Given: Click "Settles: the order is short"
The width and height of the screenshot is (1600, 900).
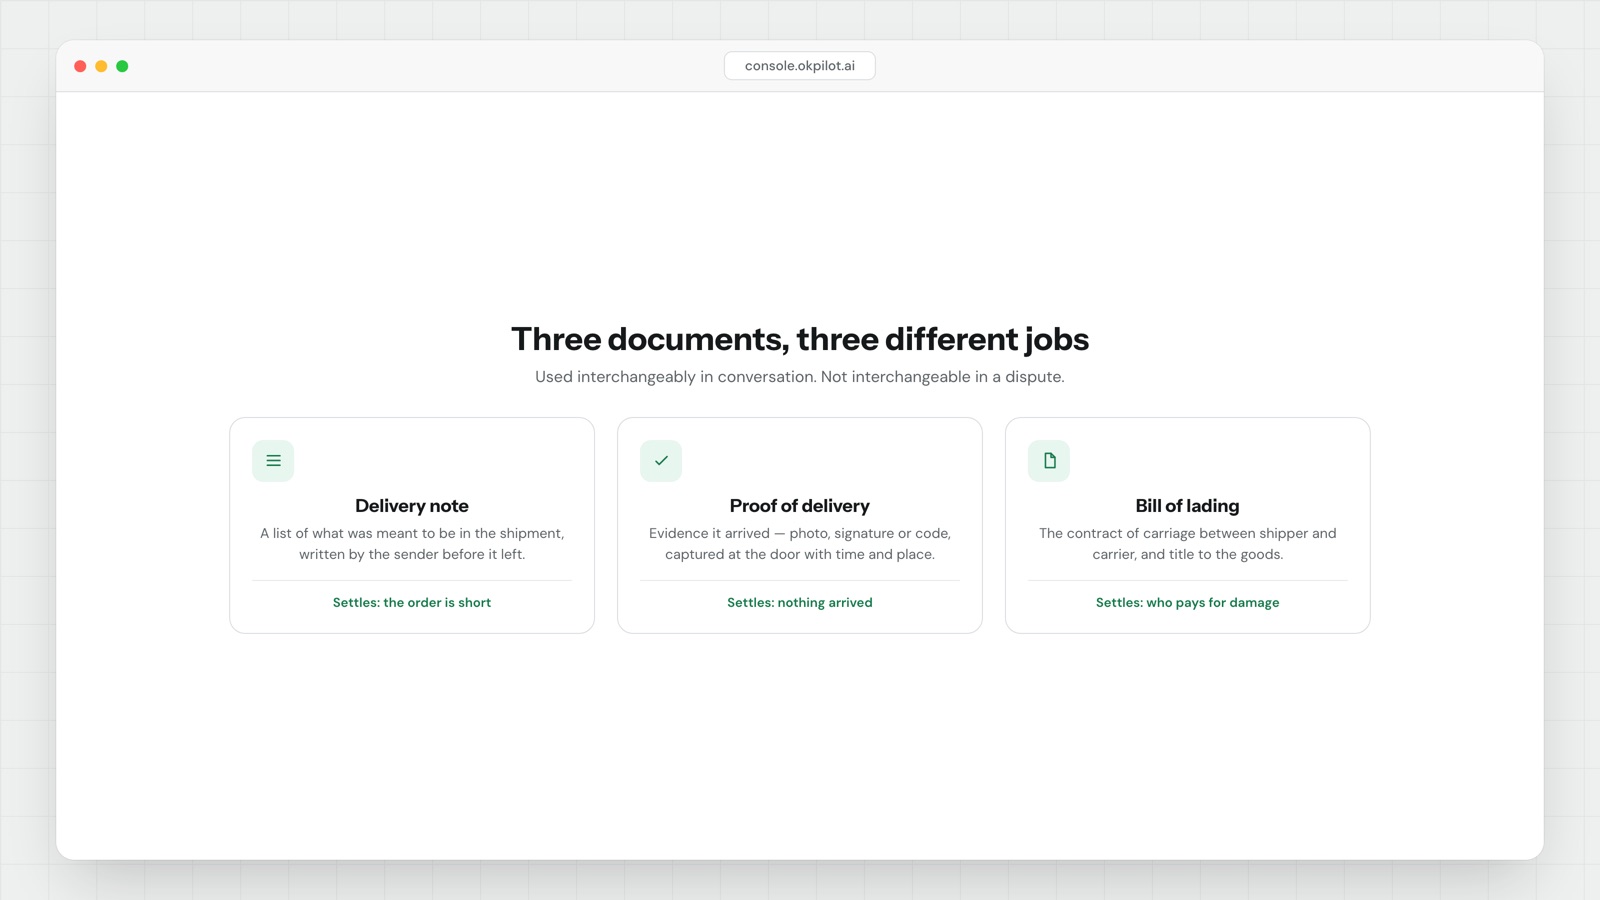Looking at the screenshot, I should tap(412, 603).
